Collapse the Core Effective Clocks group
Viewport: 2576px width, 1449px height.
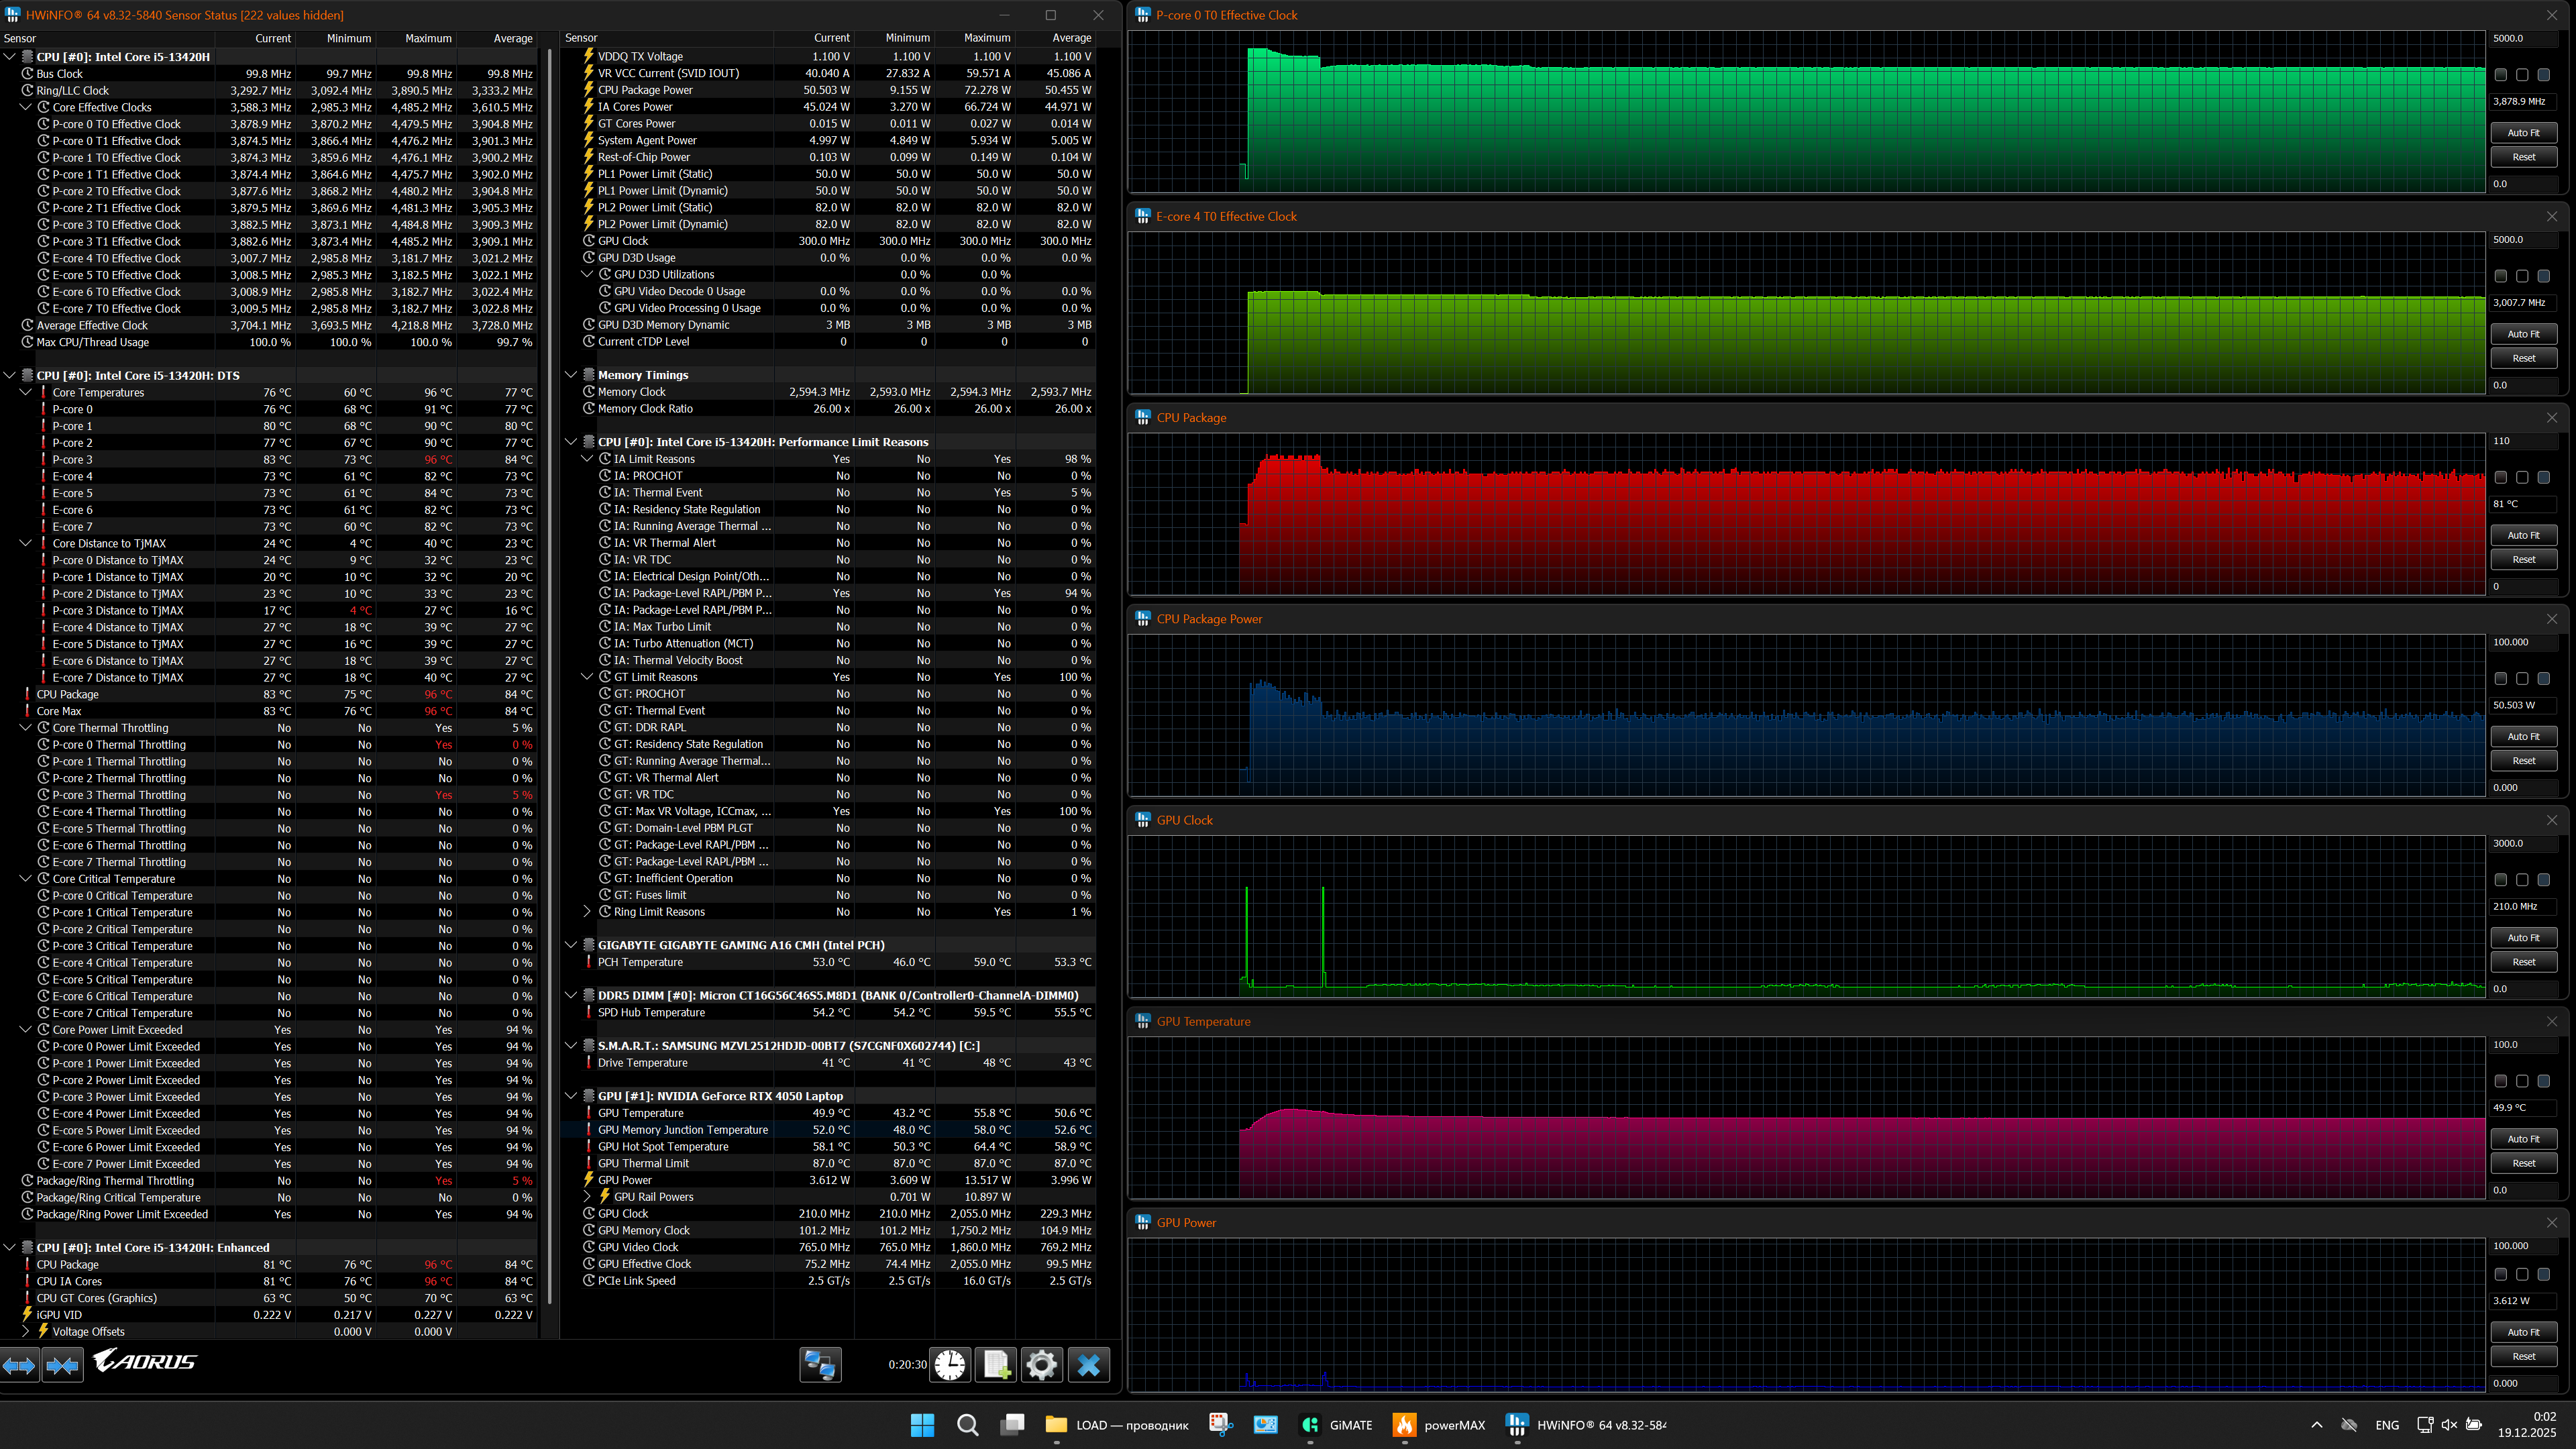coord(26,107)
